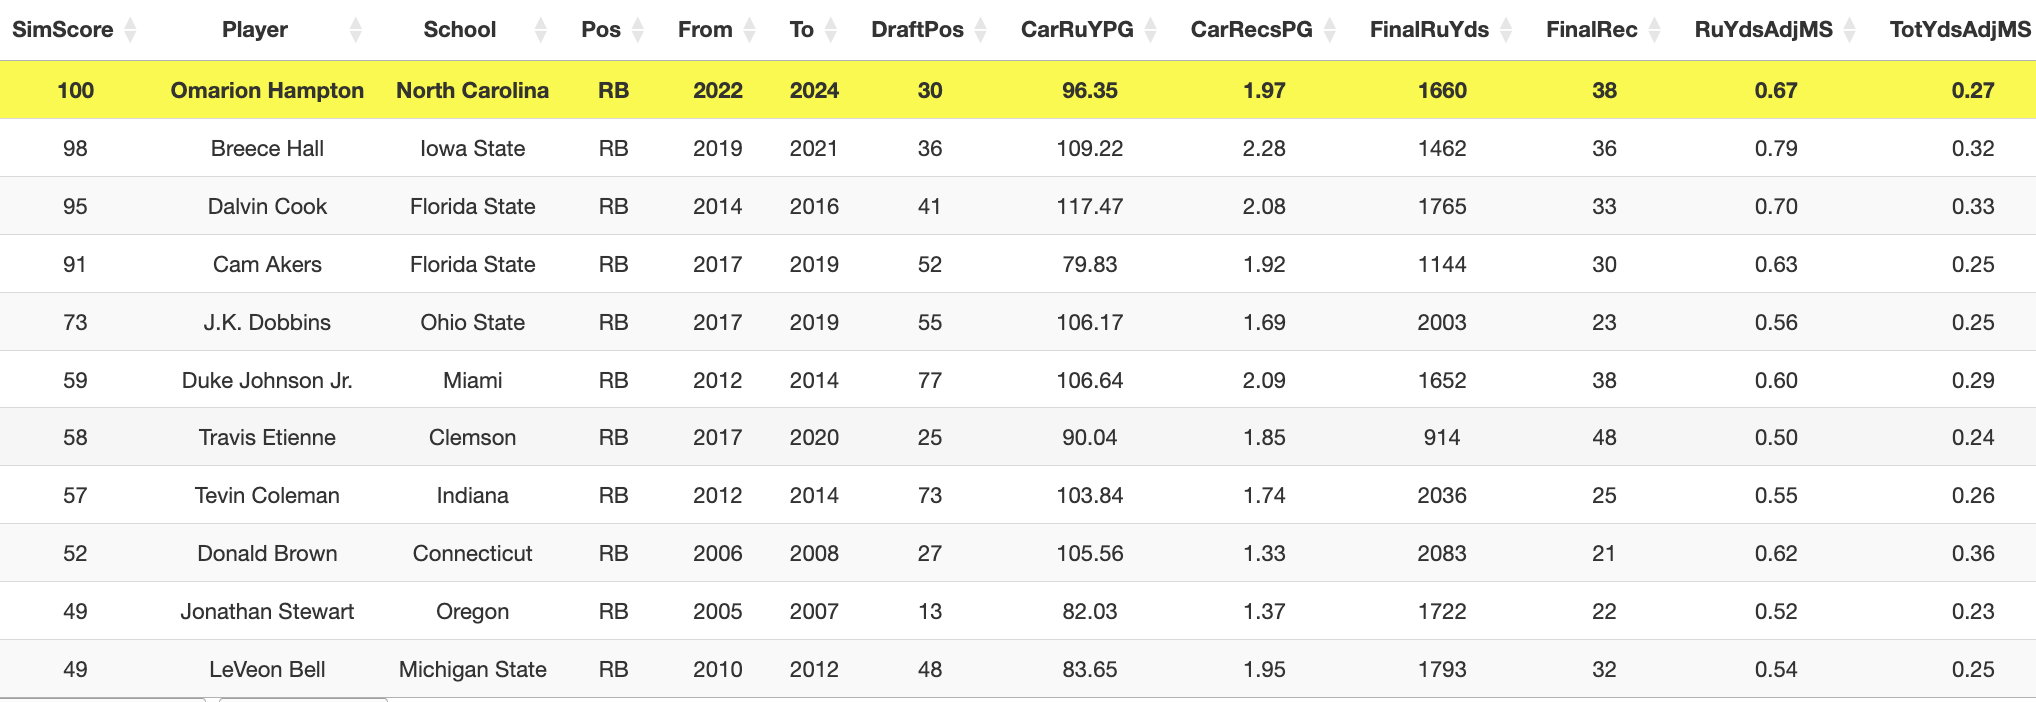Sort by DraftPos arrow icon
The height and width of the screenshot is (702, 2036).
coord(981,30)
